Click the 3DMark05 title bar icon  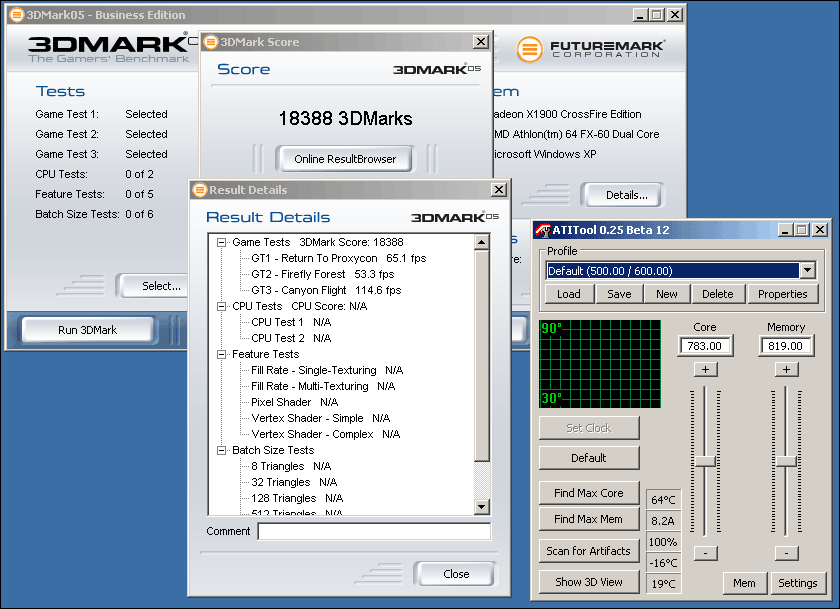click(17, 15)
